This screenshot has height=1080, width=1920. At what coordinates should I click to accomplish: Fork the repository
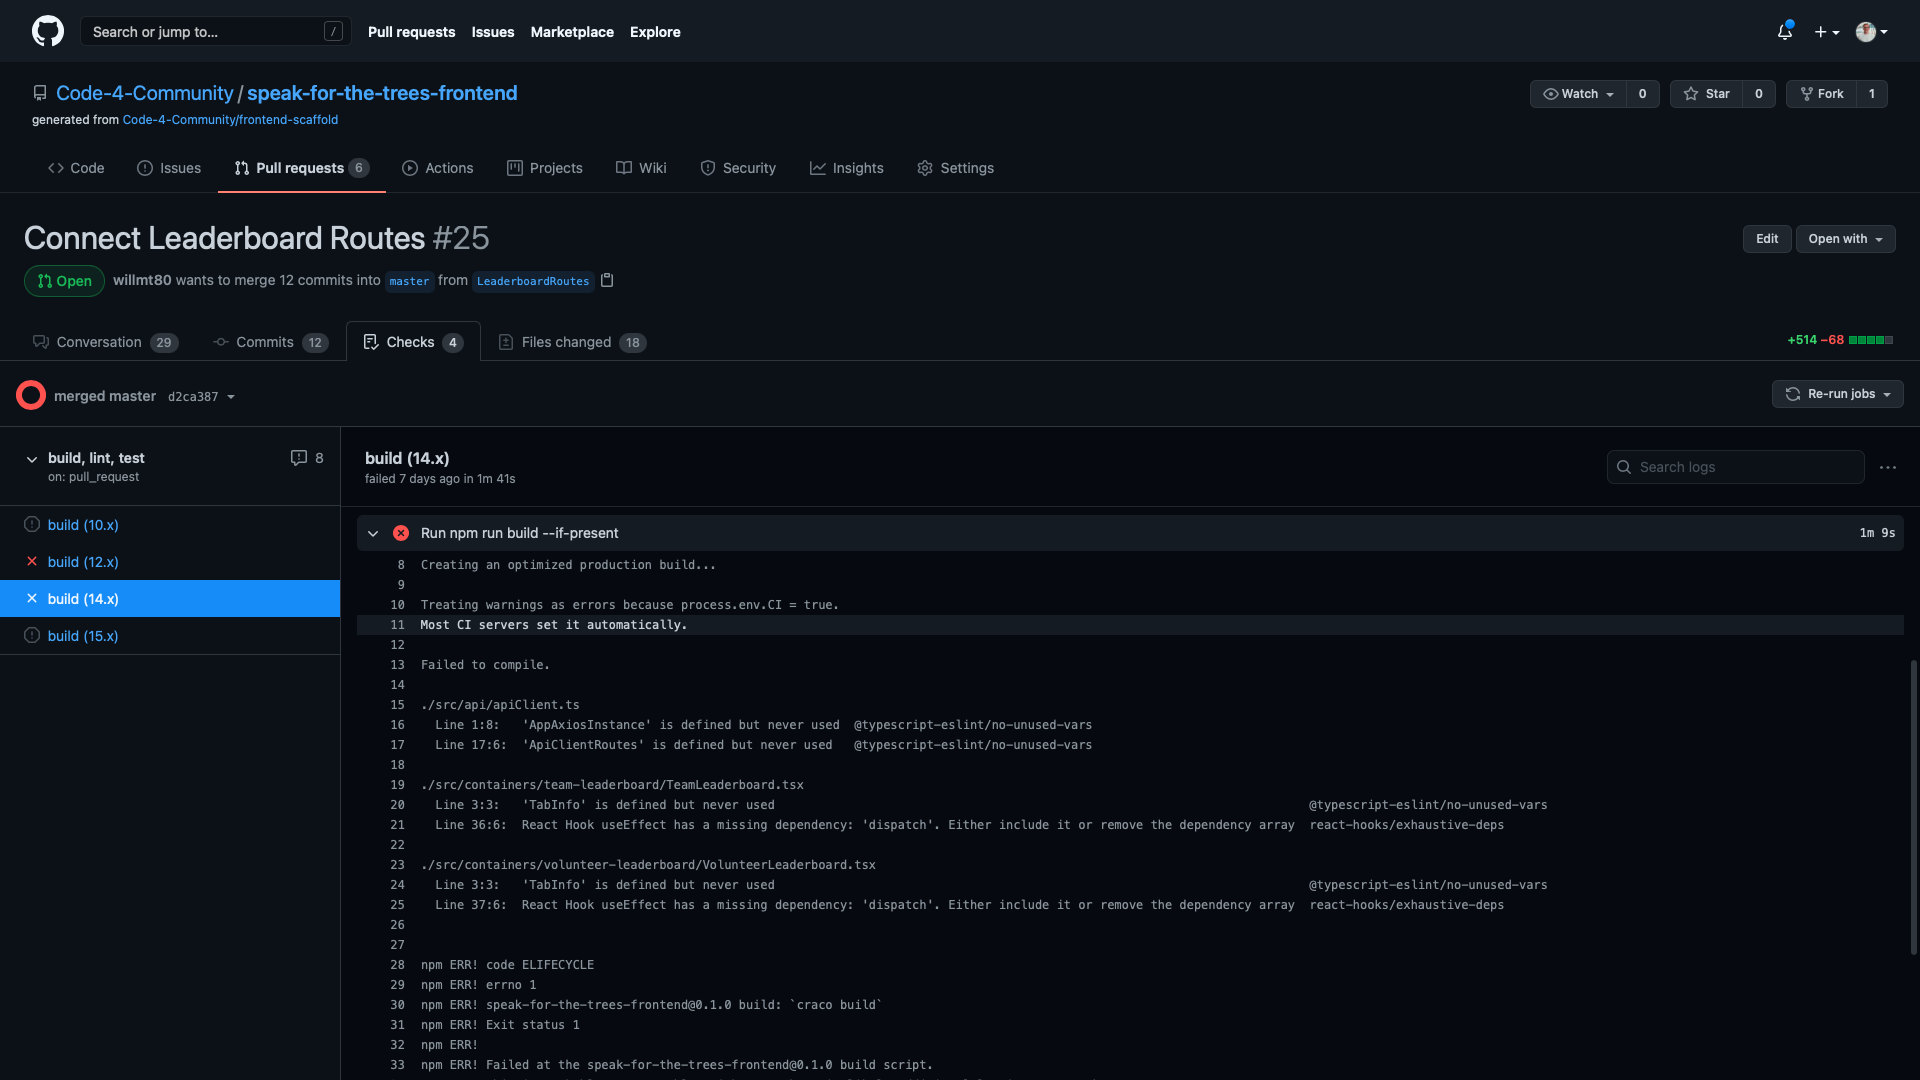pos(1821,94)
